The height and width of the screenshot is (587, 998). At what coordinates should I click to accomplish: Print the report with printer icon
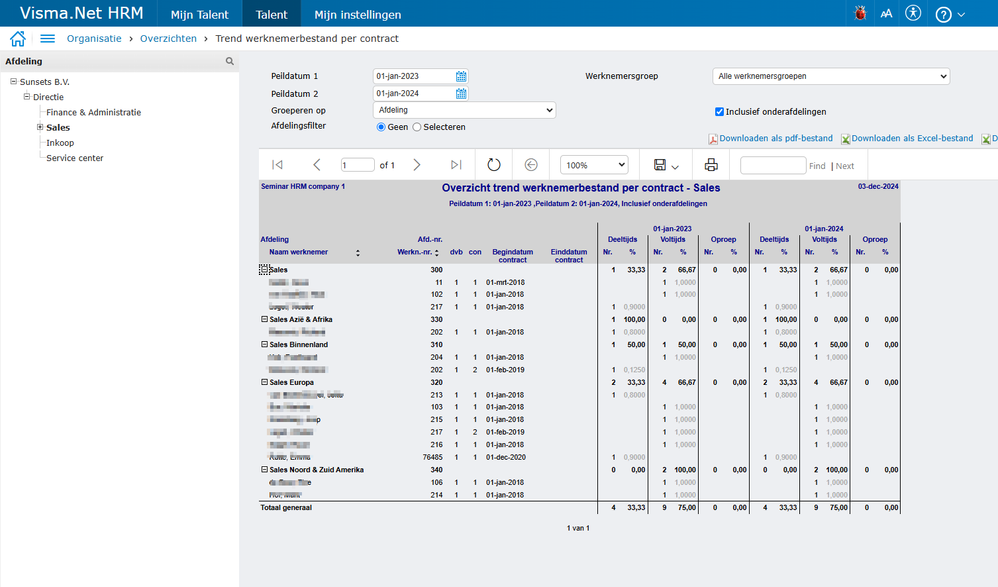[x=711, y=165]
